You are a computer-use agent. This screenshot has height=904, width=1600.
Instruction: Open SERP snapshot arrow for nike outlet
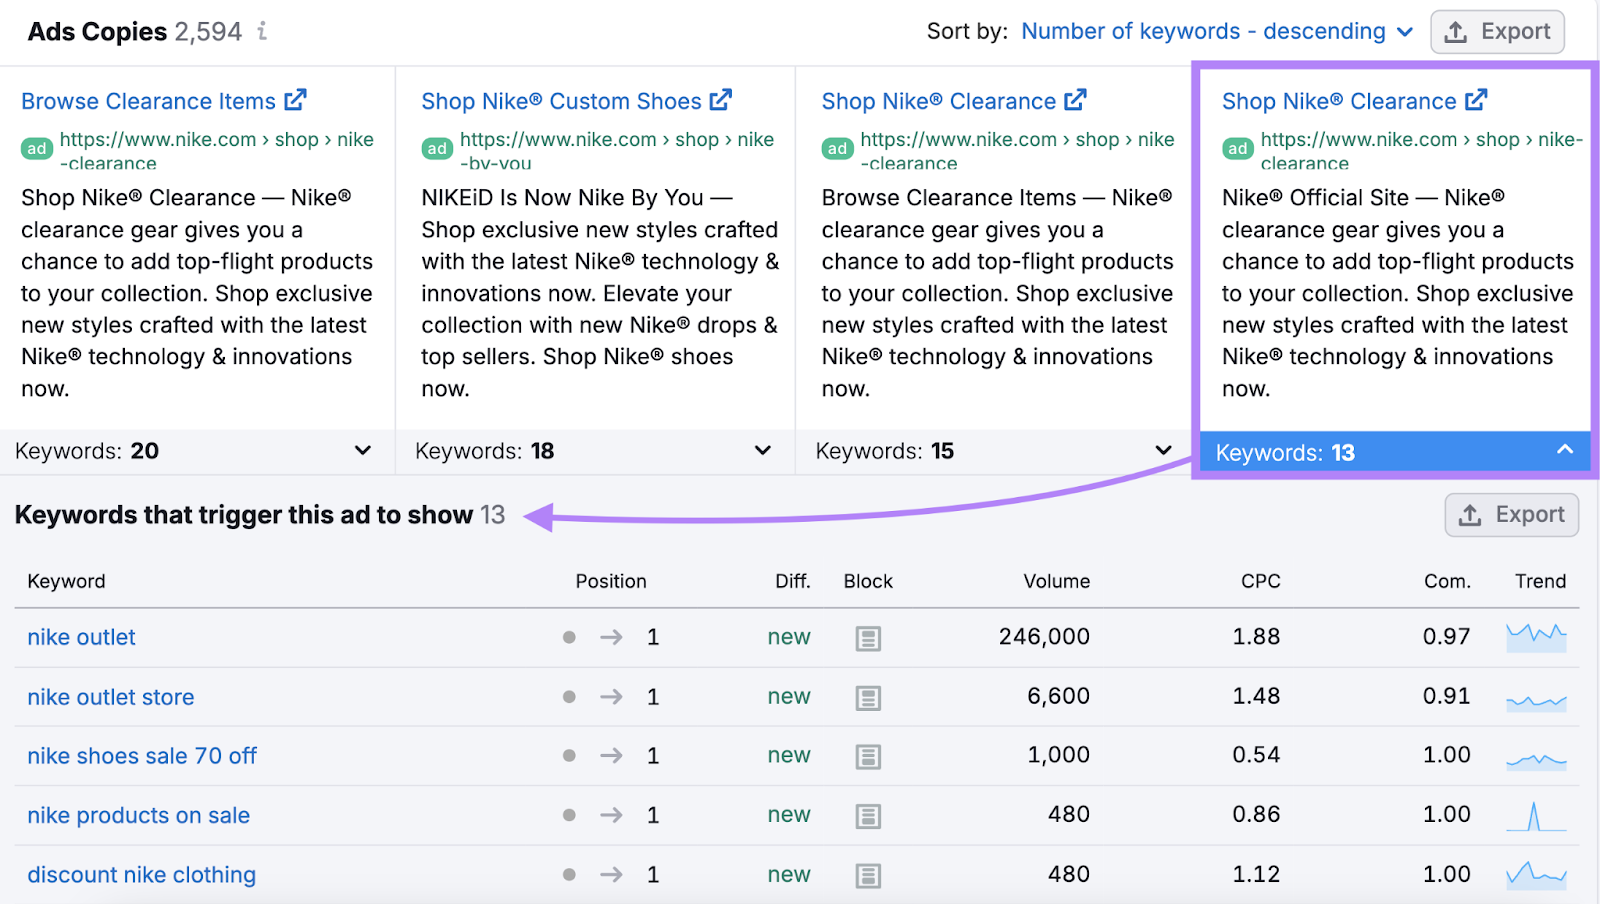(x=611, y=637)
